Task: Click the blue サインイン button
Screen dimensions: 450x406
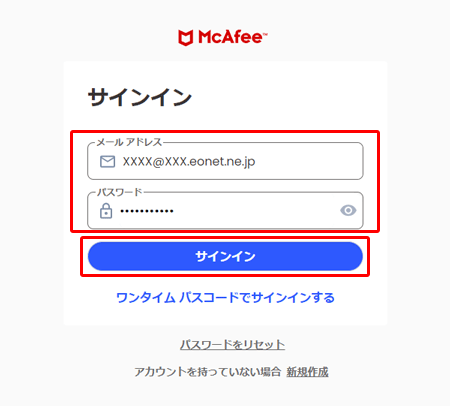Action: [225, 256]
